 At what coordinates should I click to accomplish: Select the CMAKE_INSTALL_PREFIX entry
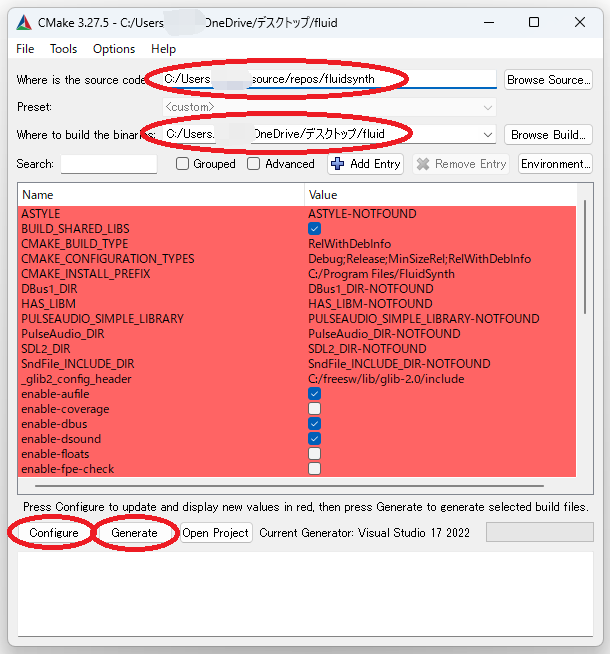coord(85,274)
